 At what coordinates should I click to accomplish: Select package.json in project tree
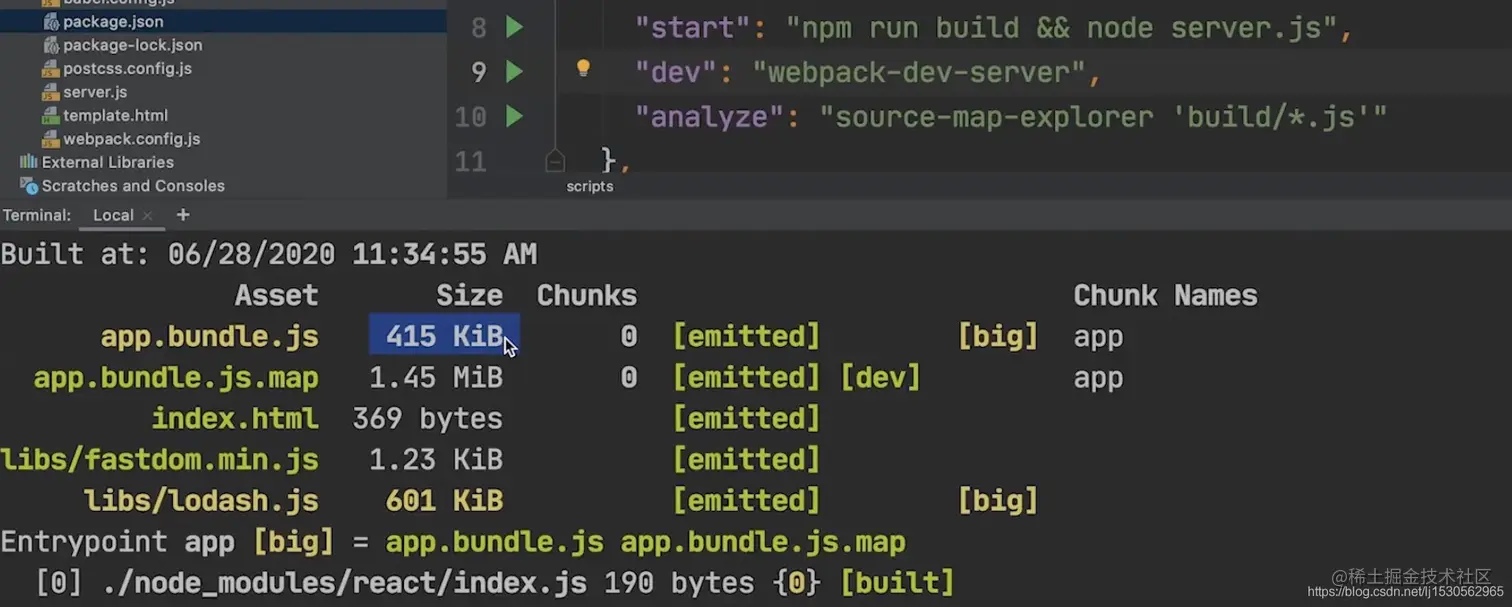coord(113,21)
